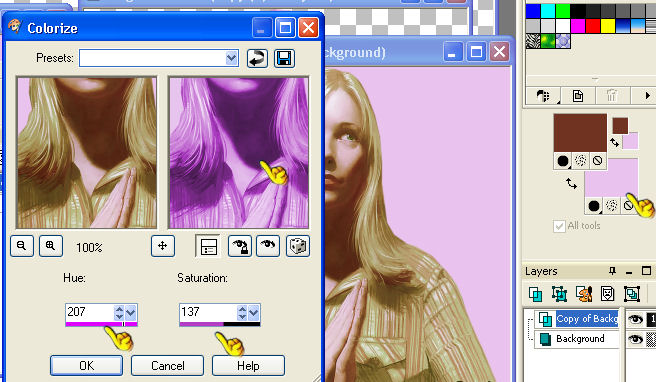Open the foreground Style color button
656x382 pixels.
[563, 161]
